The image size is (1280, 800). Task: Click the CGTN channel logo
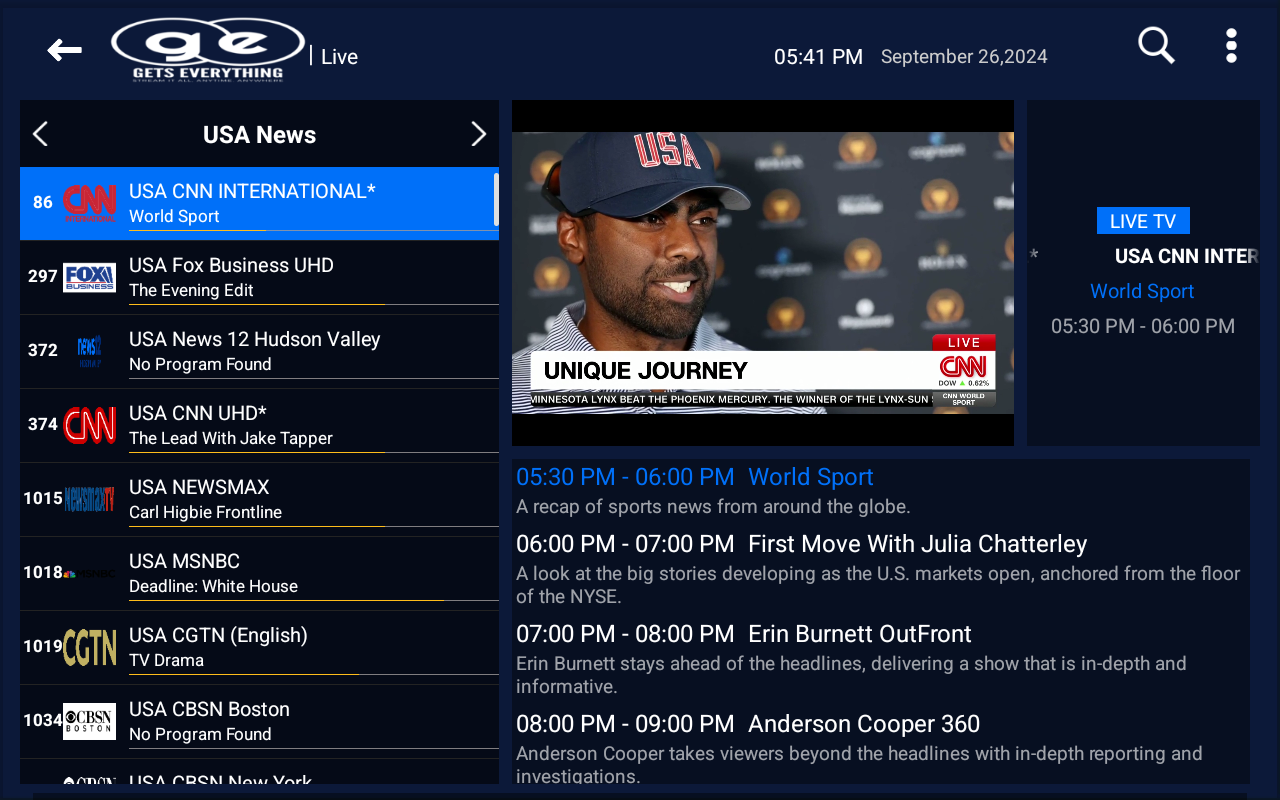[89, 647]
